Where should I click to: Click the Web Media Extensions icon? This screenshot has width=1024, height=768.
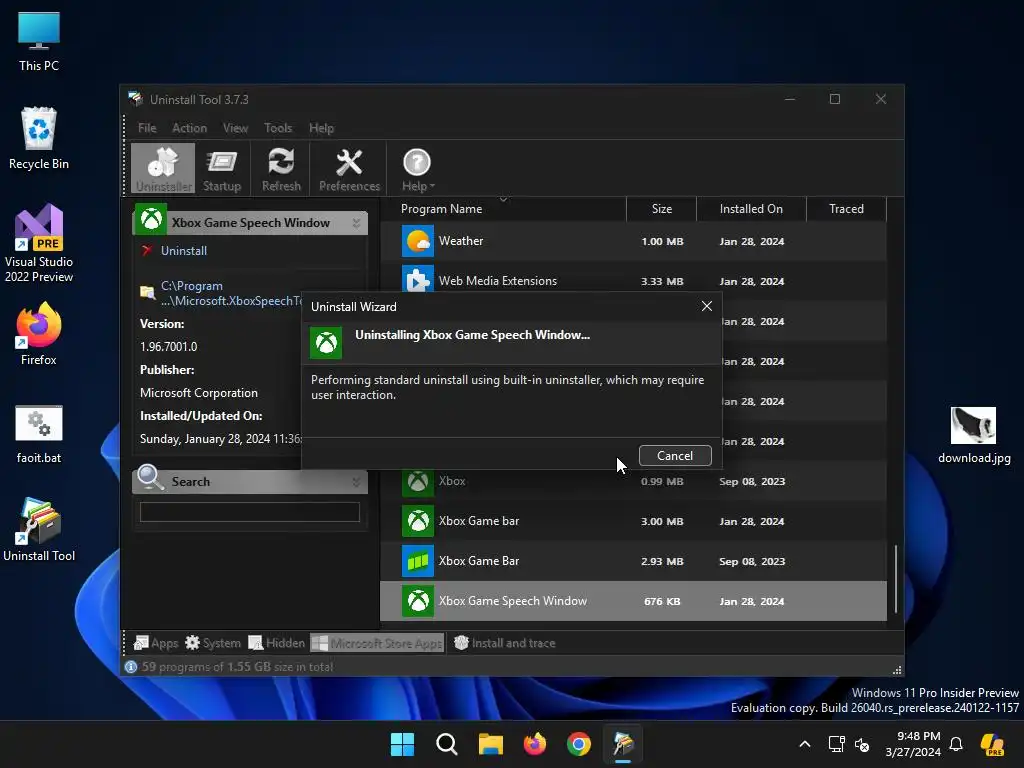point(418,280)
